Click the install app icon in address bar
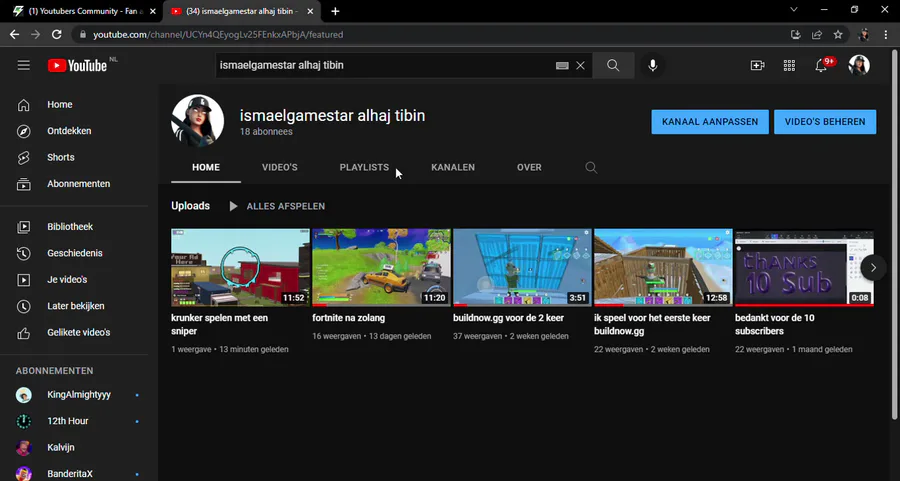The width and height of the screenshot is (900, 481). coord(796,34)
